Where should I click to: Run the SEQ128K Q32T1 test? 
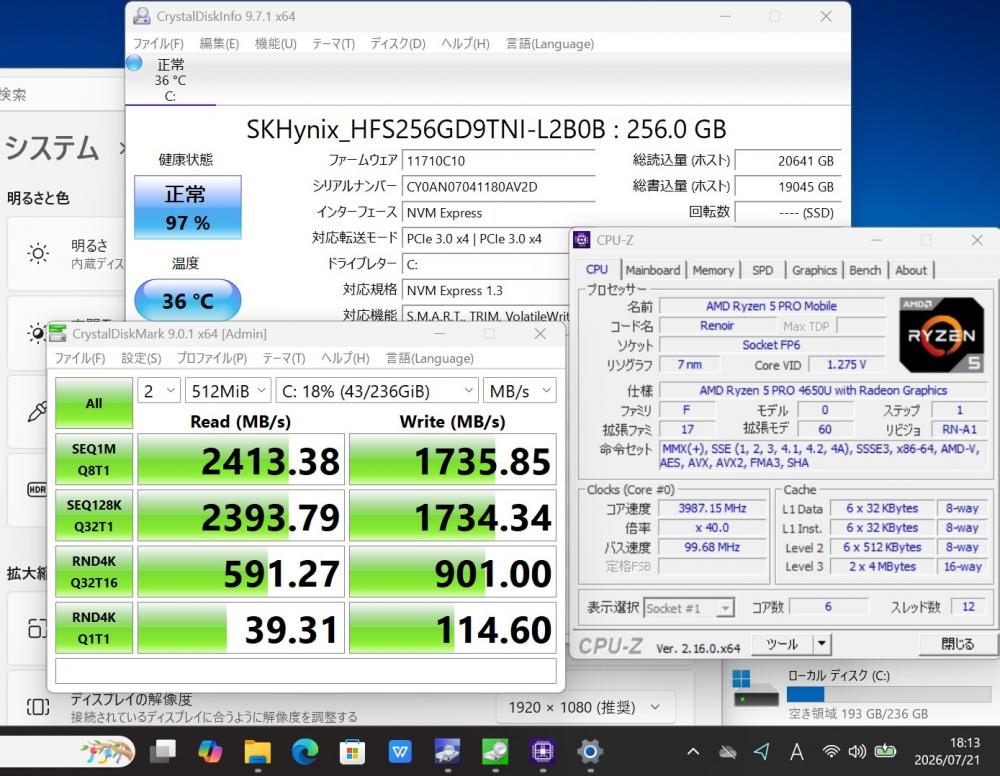point(94,515)
